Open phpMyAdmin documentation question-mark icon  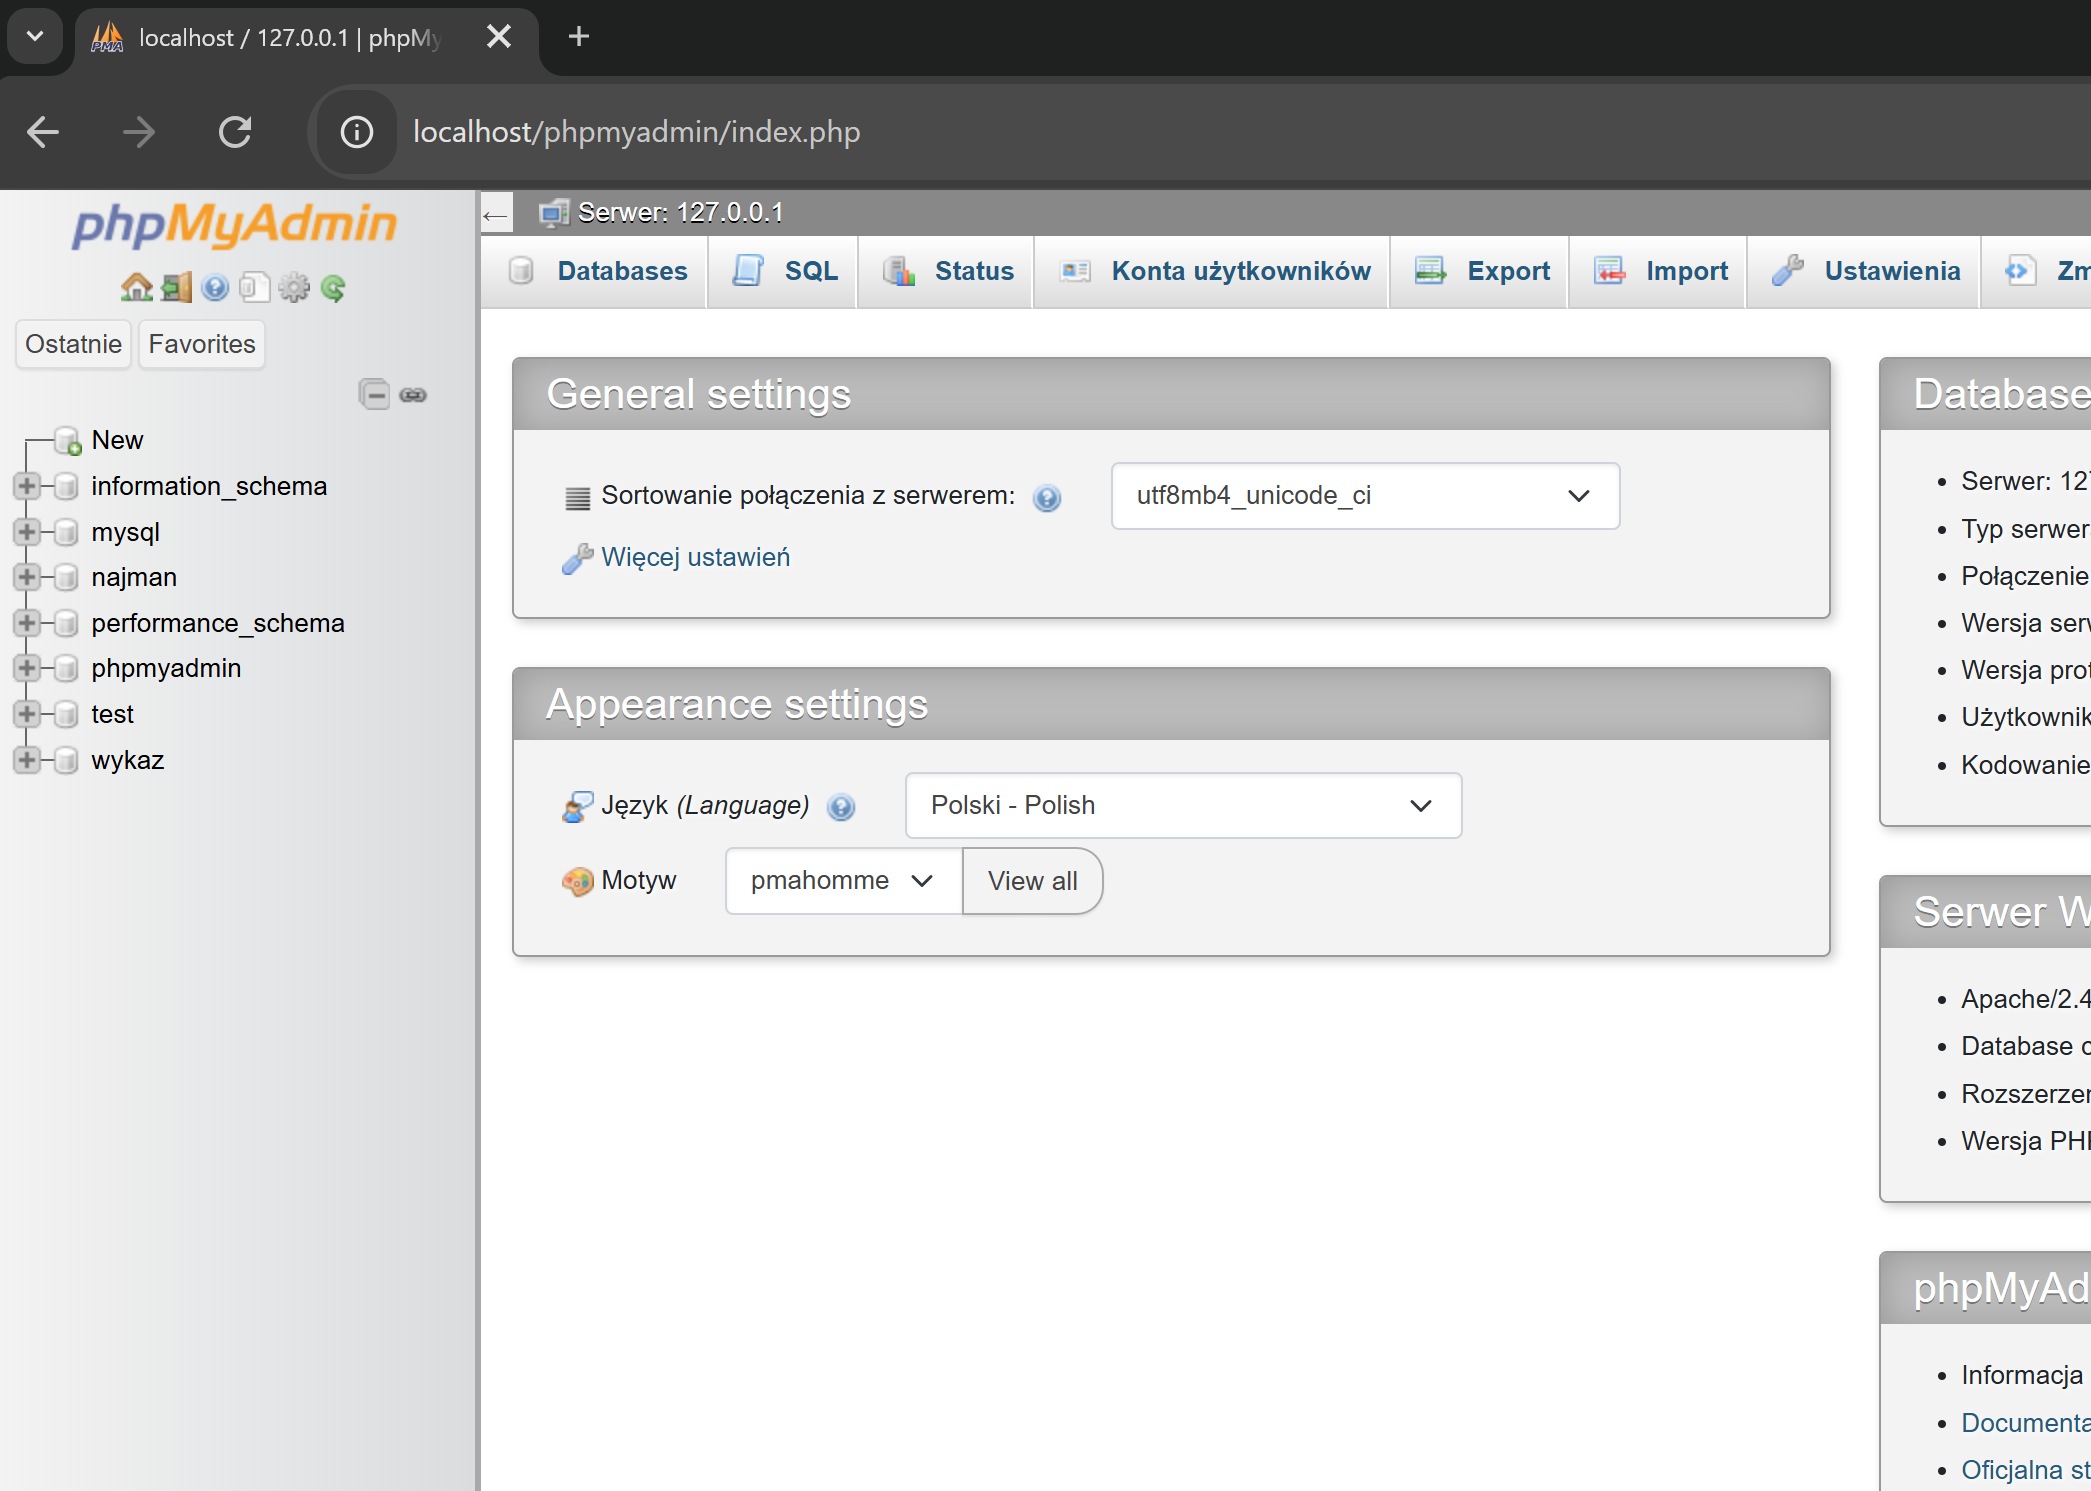[x=214, y=288]
